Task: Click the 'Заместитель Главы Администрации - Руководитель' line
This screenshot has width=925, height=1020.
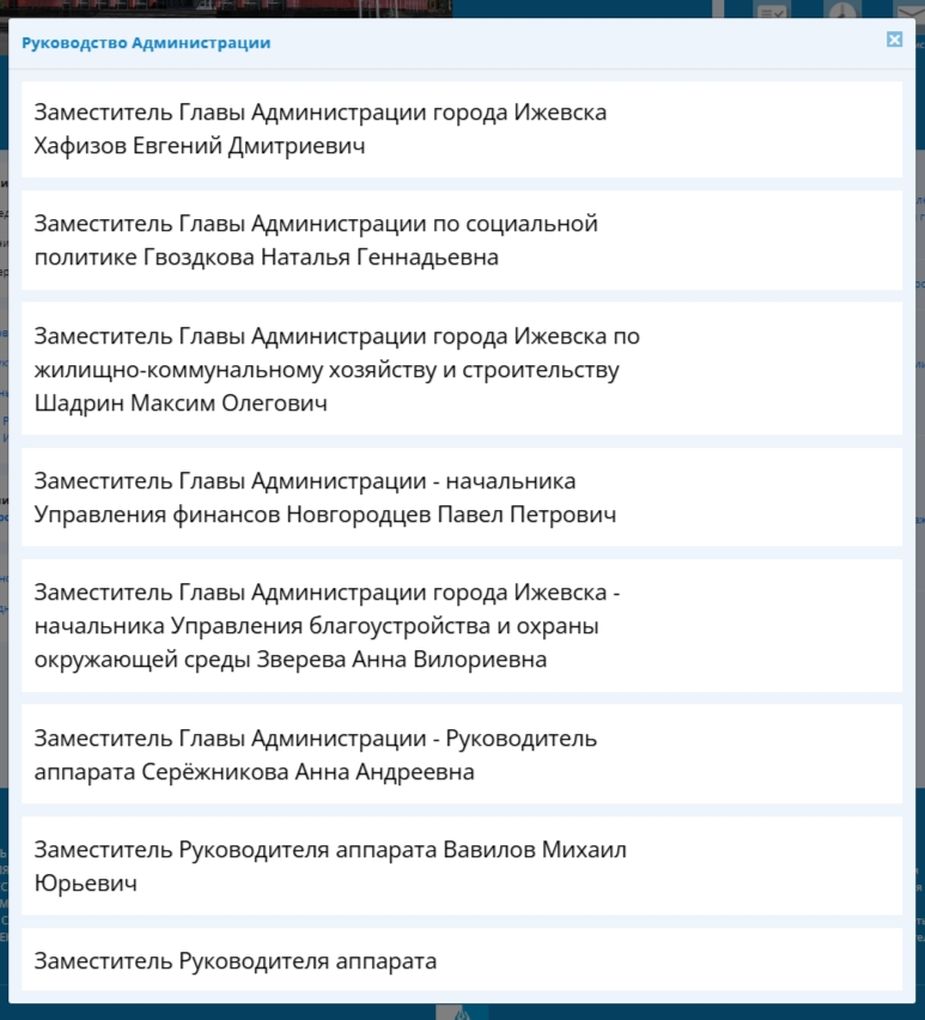Action: tap(315, 739)
